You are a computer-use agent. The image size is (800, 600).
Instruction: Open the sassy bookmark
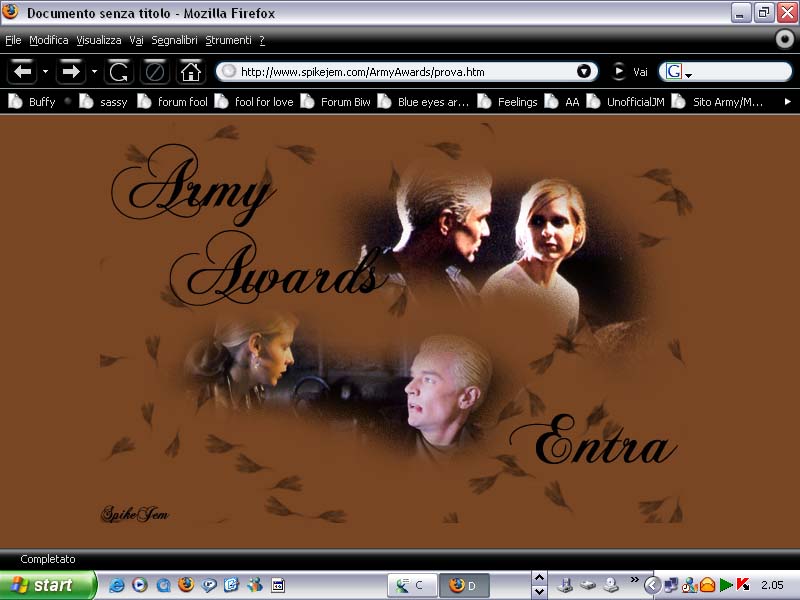click(x=103, y=102)
